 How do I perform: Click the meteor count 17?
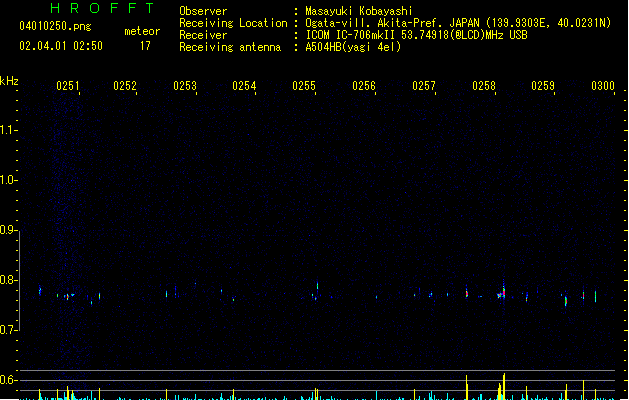click(x=145, y=46)
